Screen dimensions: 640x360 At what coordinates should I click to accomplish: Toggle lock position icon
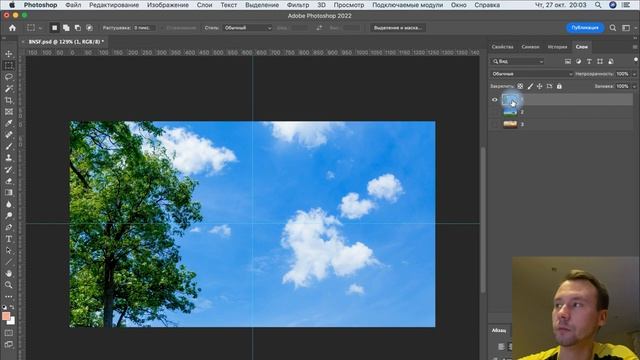[540, 86]
